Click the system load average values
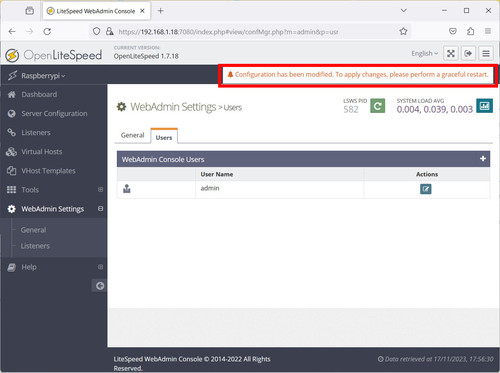 click(435, 109)
